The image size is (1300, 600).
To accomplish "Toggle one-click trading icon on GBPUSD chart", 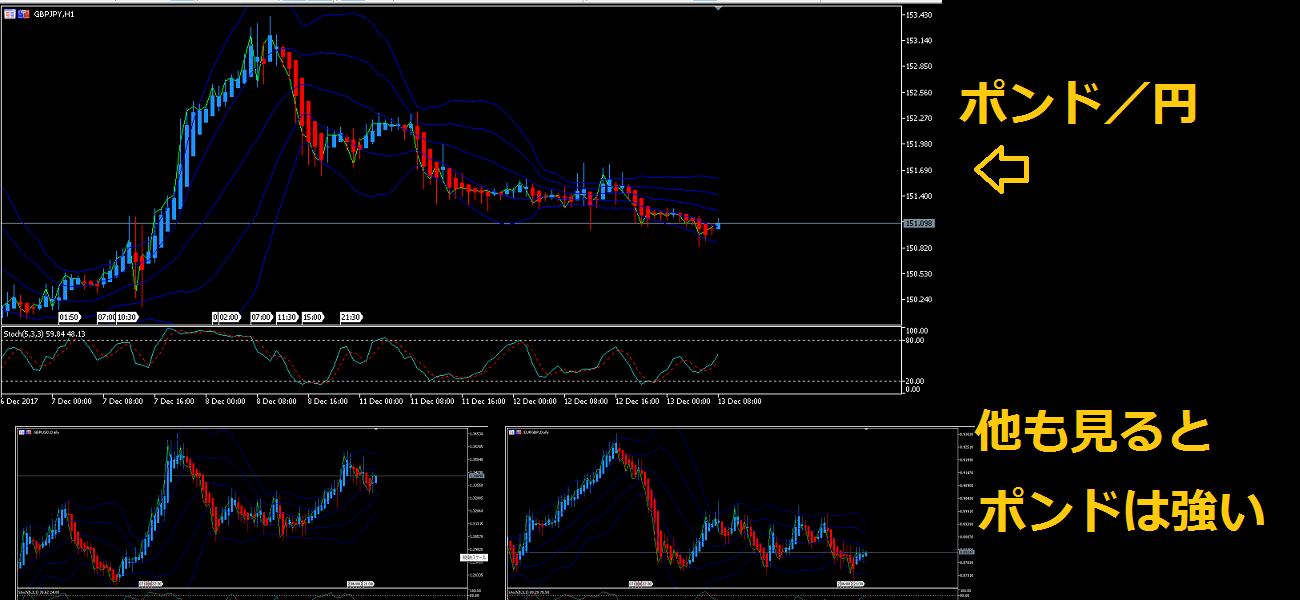I will point(22,433).
